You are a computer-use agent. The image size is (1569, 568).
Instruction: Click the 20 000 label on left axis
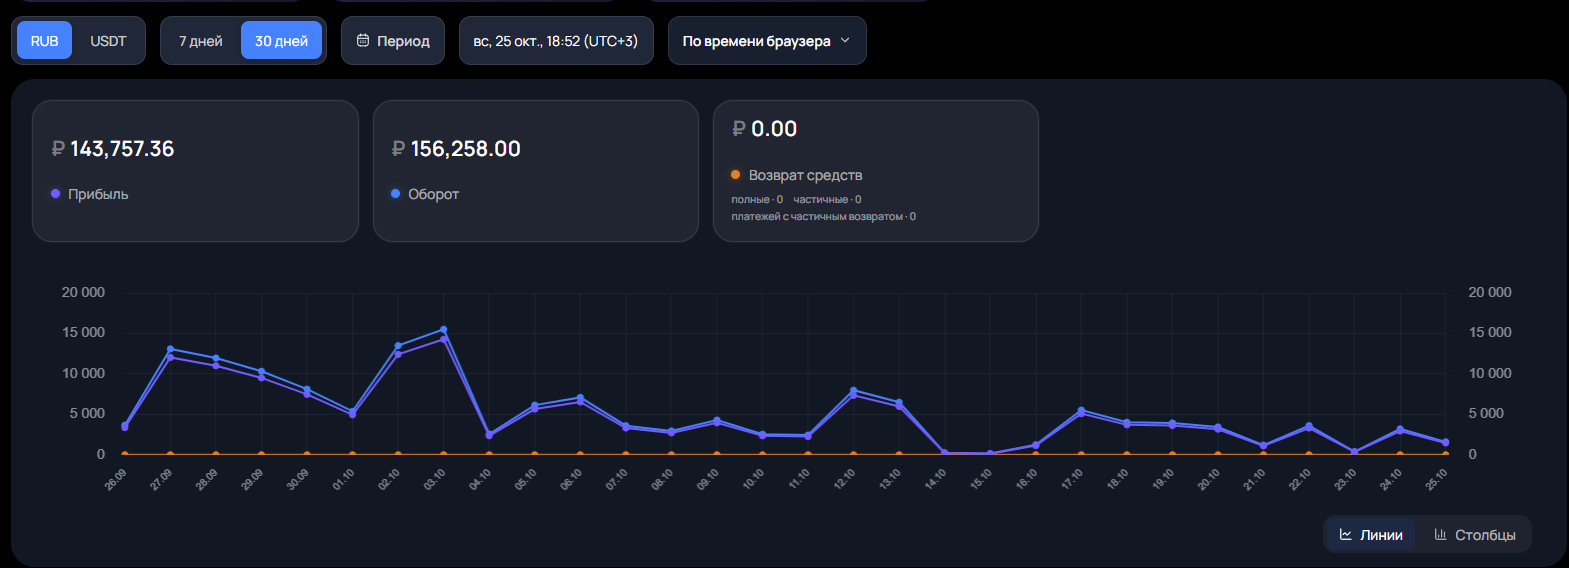[83, 292]
